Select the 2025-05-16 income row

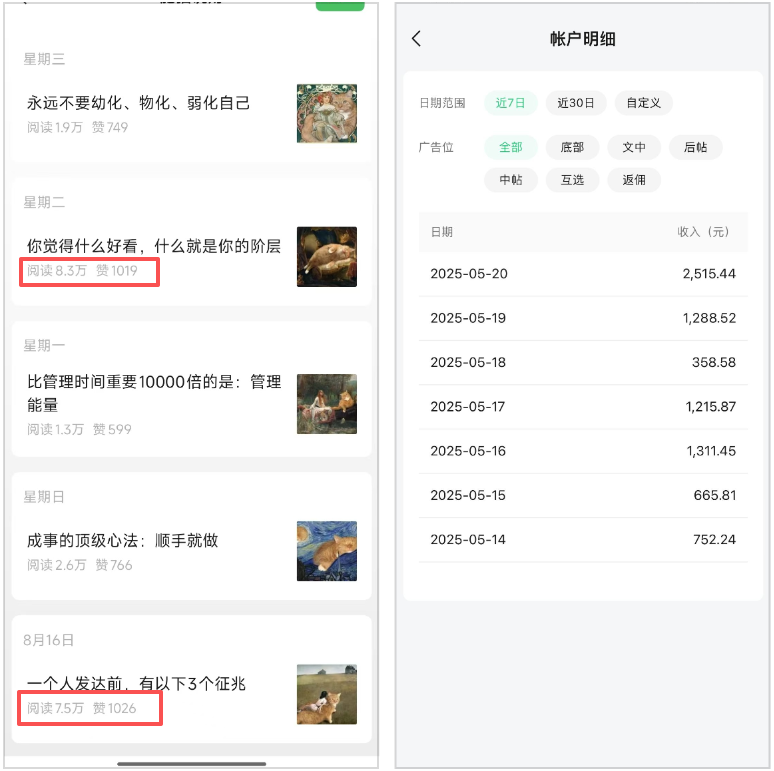tap(583, 451)
